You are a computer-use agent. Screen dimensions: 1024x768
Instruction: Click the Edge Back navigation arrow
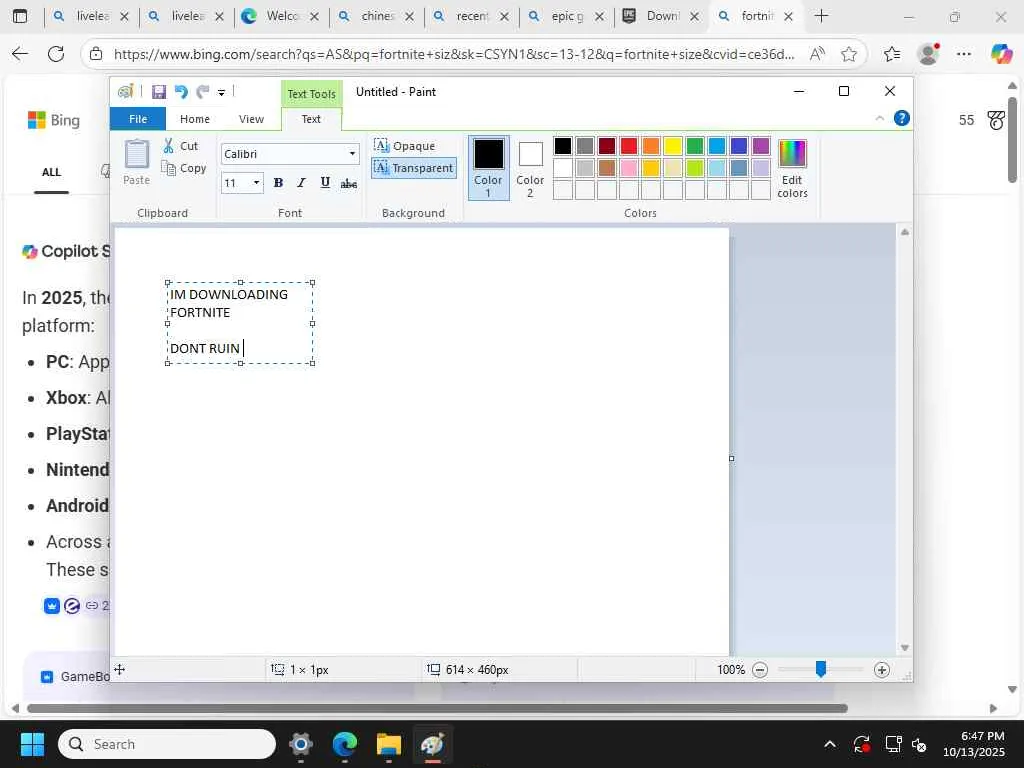(20, 54)
